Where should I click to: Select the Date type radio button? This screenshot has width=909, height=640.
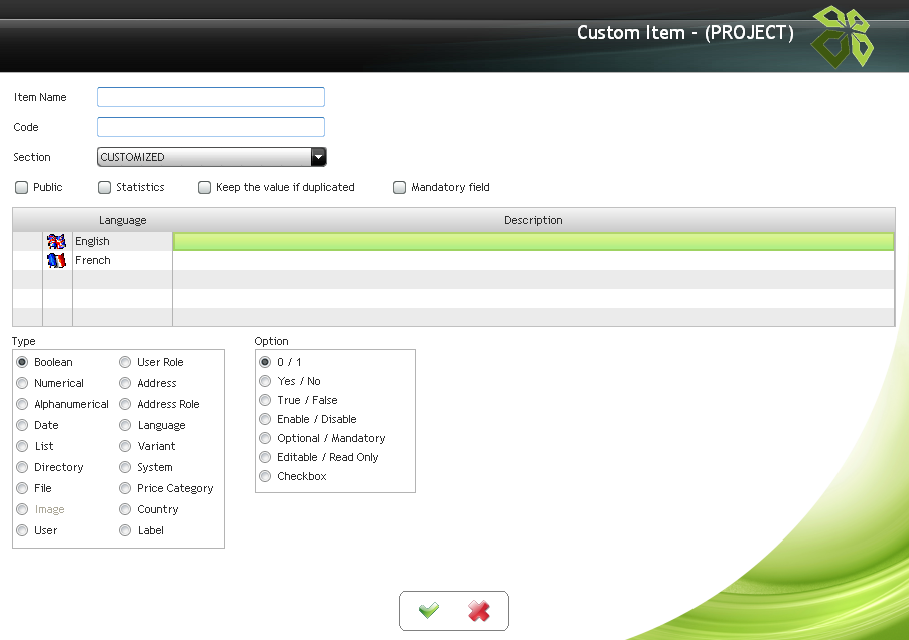pos(22,425)
